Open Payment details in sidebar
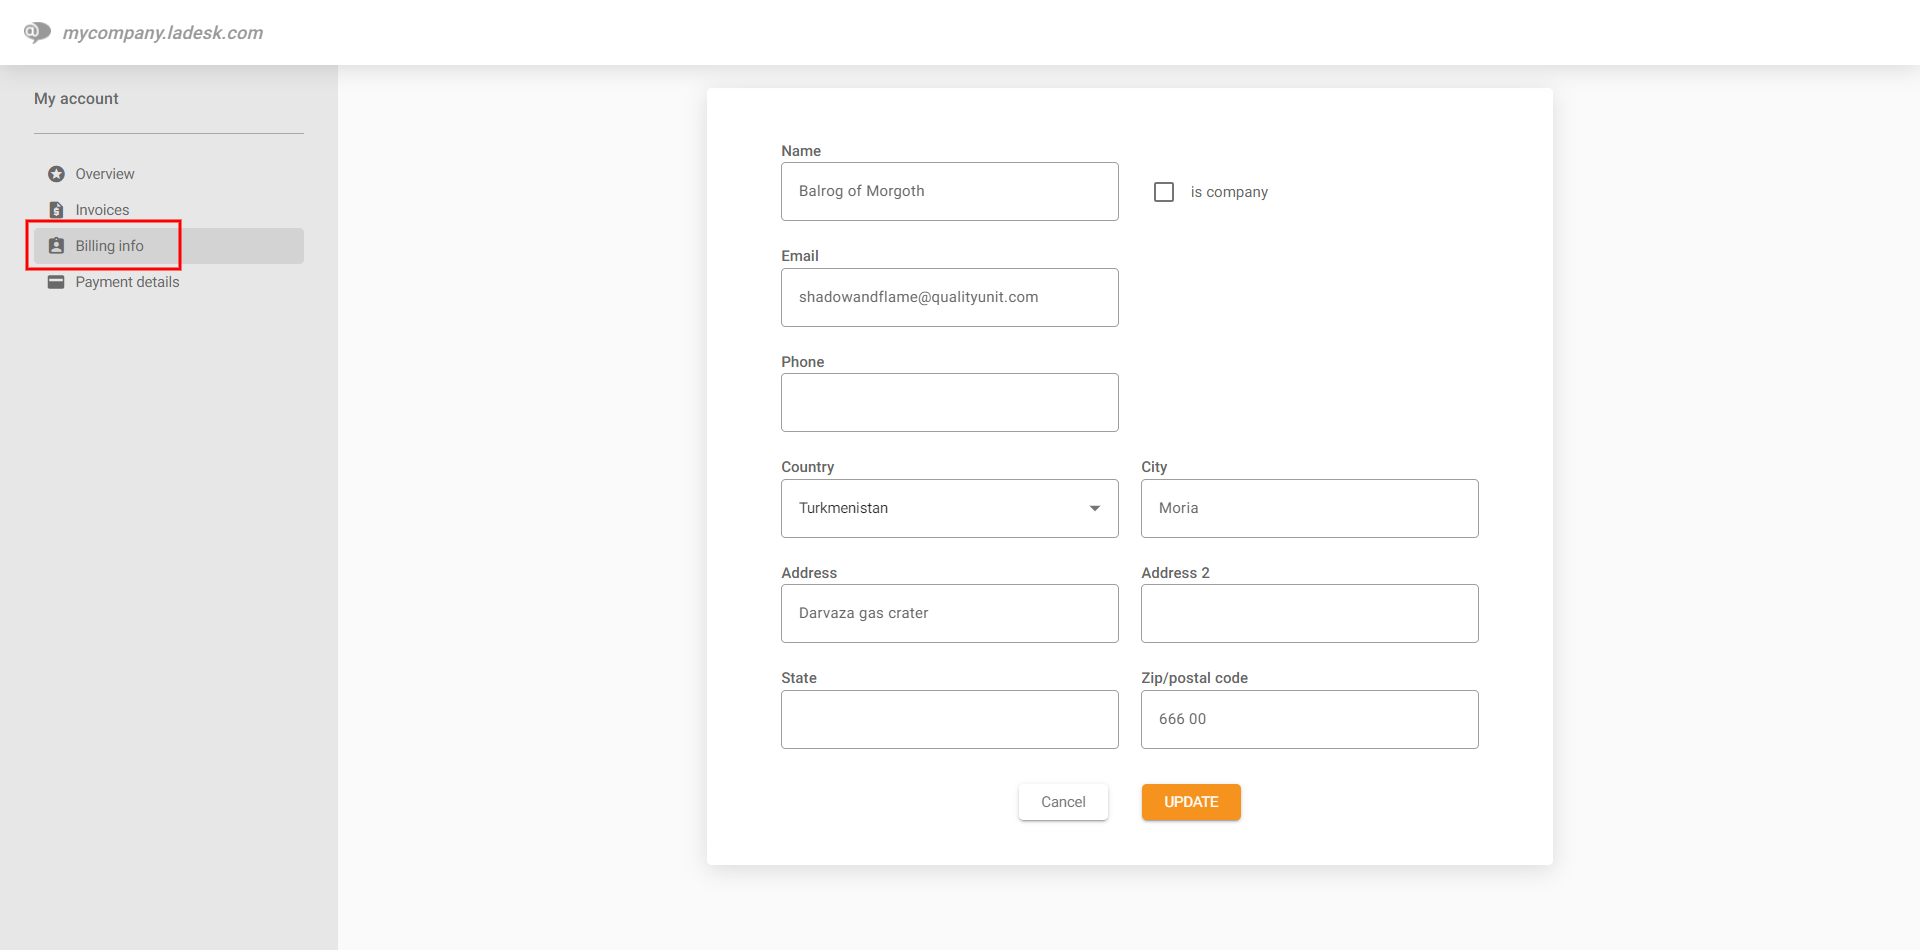This screenshot has height=950, width=1921. tap(127, 282)
